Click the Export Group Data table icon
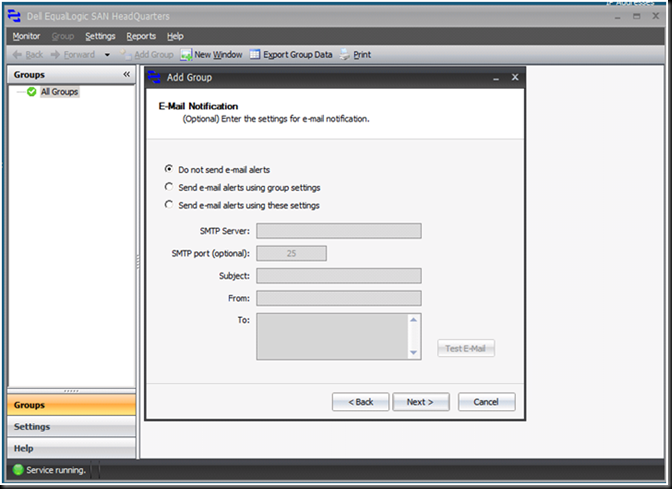672x489 pixels. pos(255,54)
